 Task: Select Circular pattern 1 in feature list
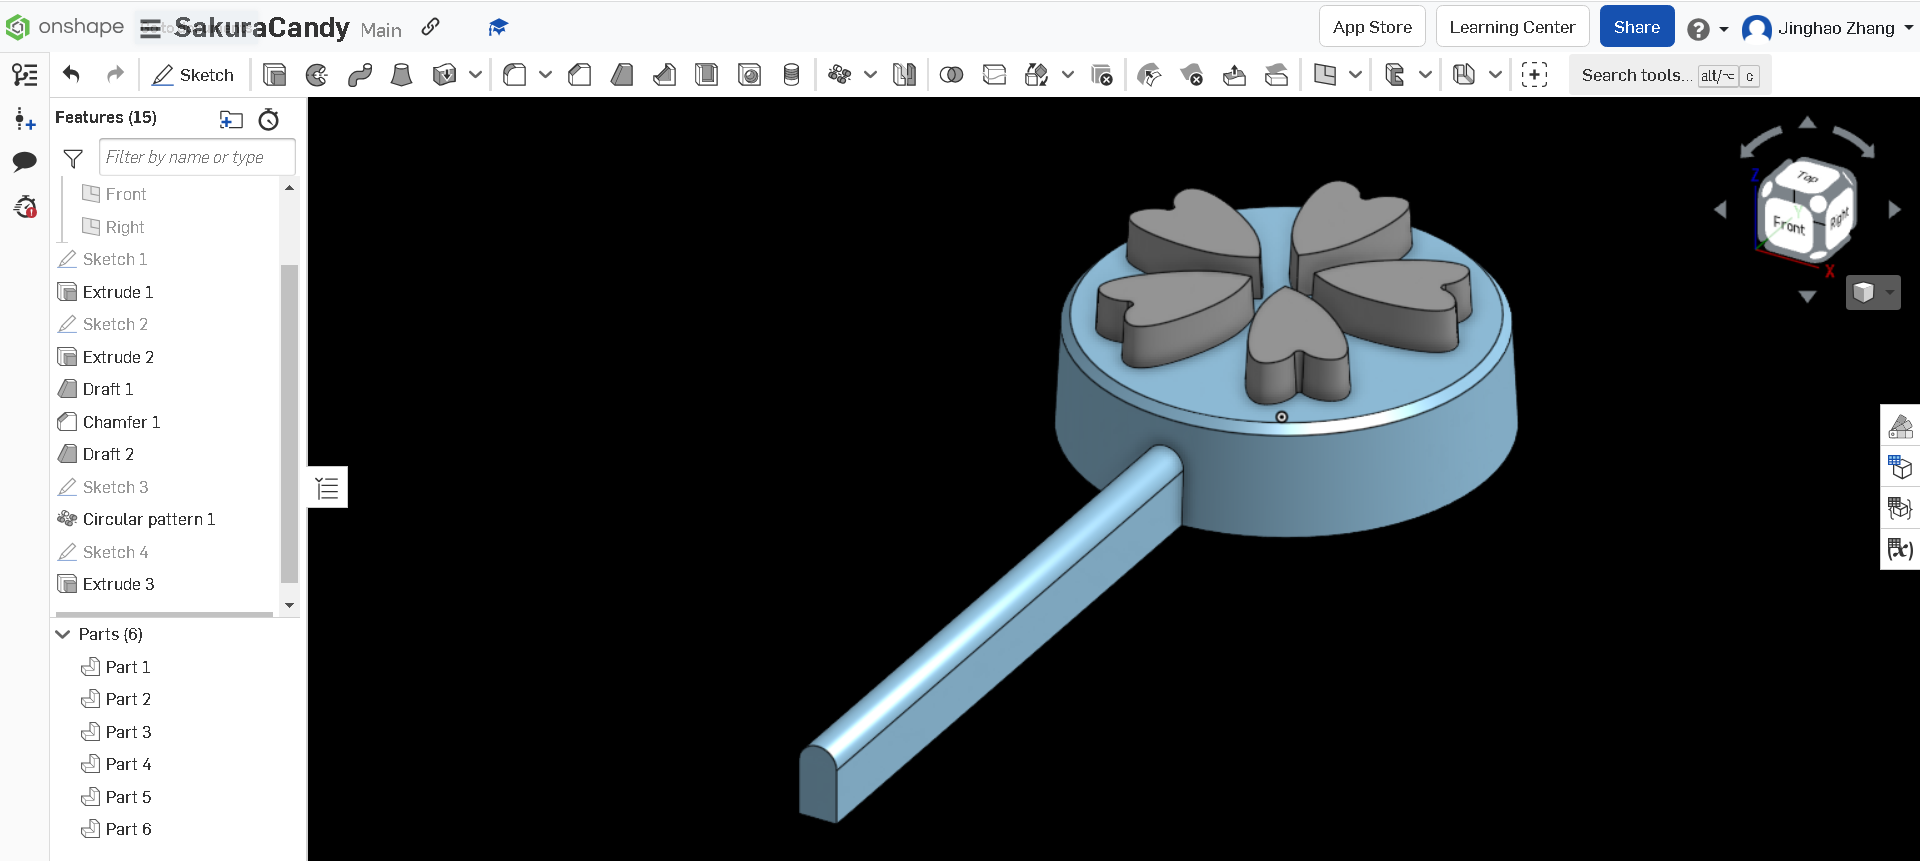pos(149,519)
